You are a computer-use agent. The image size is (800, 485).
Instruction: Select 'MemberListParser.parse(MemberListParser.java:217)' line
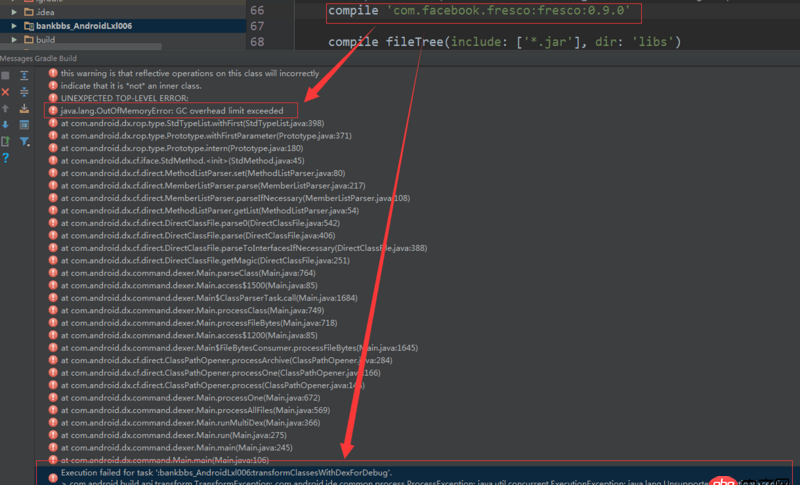coord(213,186)
